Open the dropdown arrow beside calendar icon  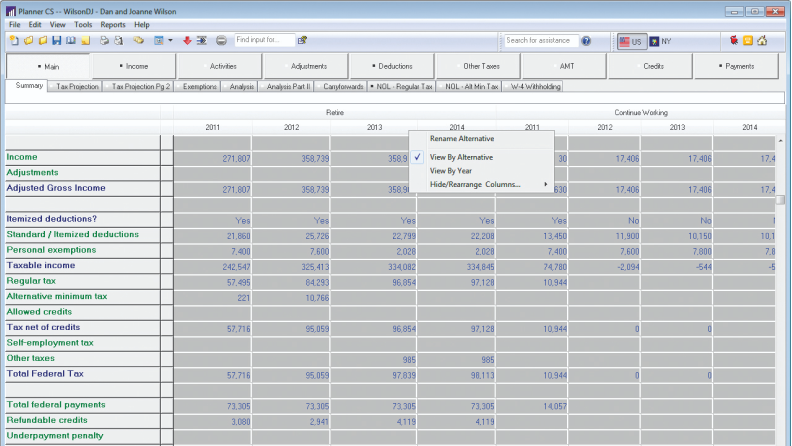coord(170,40)
